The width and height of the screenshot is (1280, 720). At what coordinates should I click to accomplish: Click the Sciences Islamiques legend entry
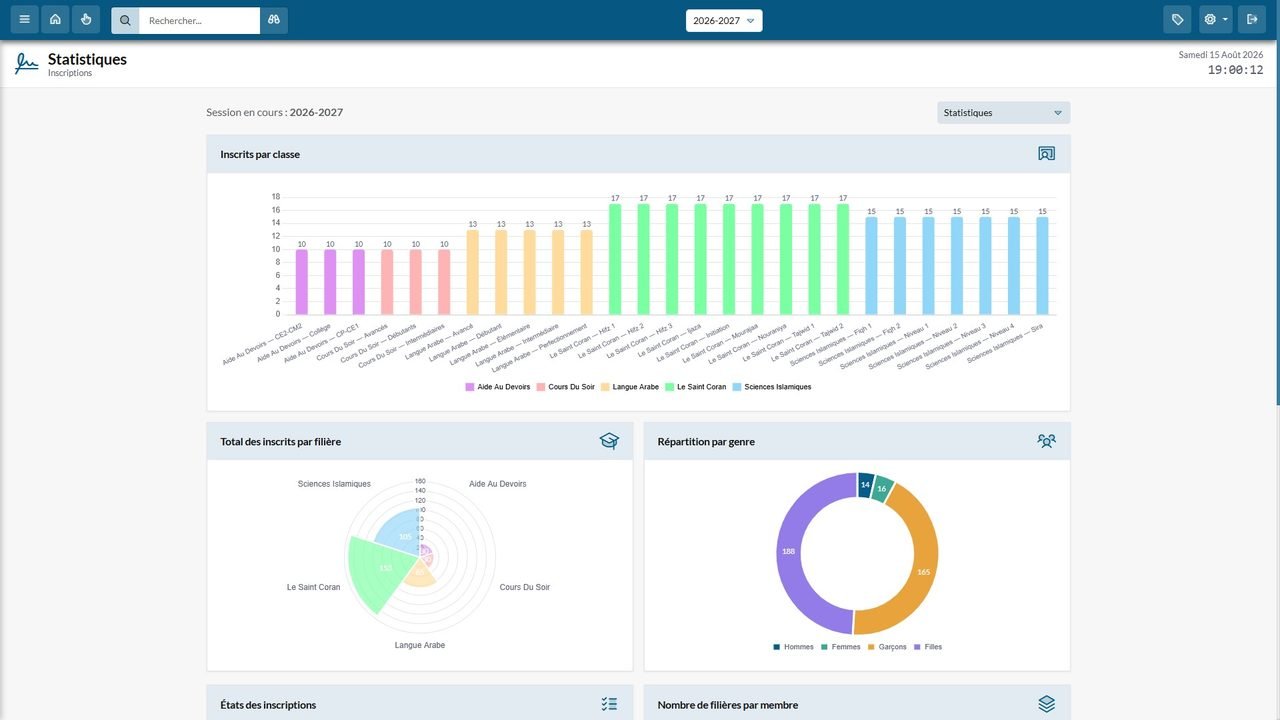click(x=771, y=387)
